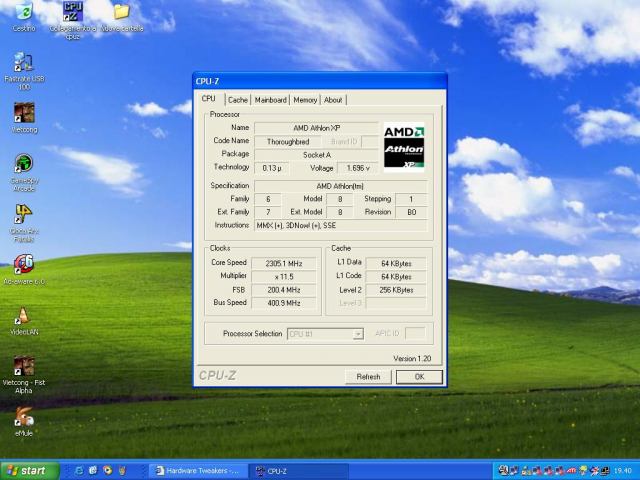Launch Windows Media Player from Quick Launch
The height and width of the screenshot is (480, 640).
point(107,471)
